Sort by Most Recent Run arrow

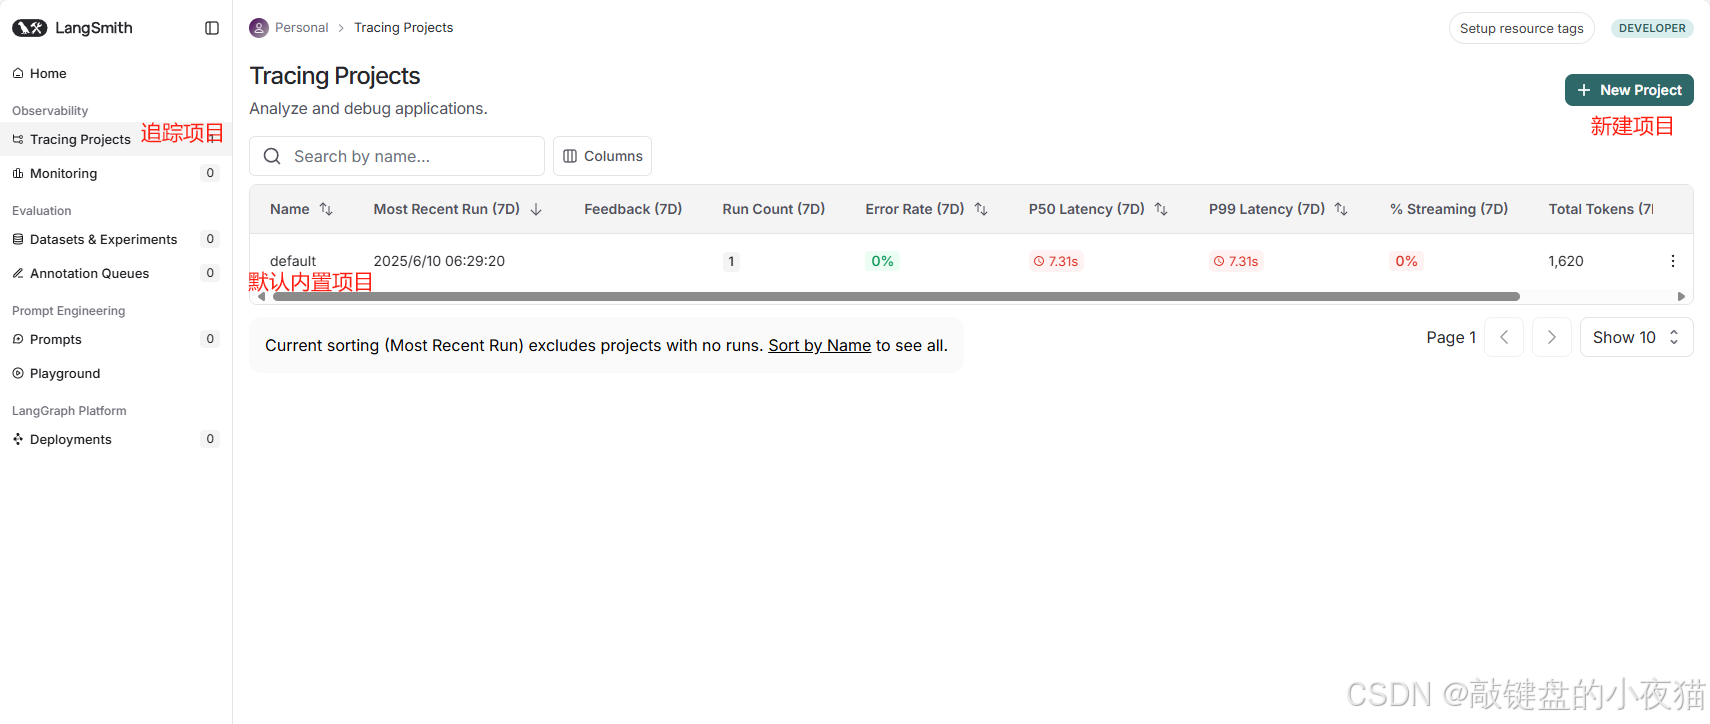click(536, 209)
